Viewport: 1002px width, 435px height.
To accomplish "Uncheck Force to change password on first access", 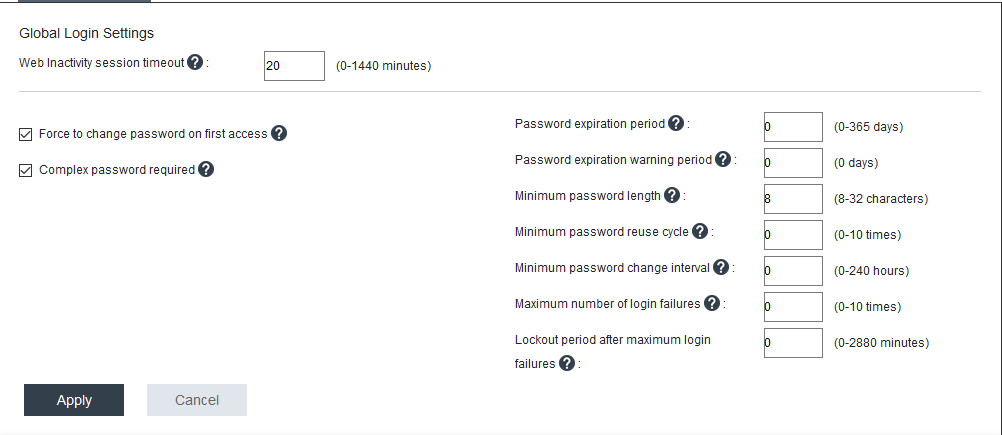I will pos(26,134).
